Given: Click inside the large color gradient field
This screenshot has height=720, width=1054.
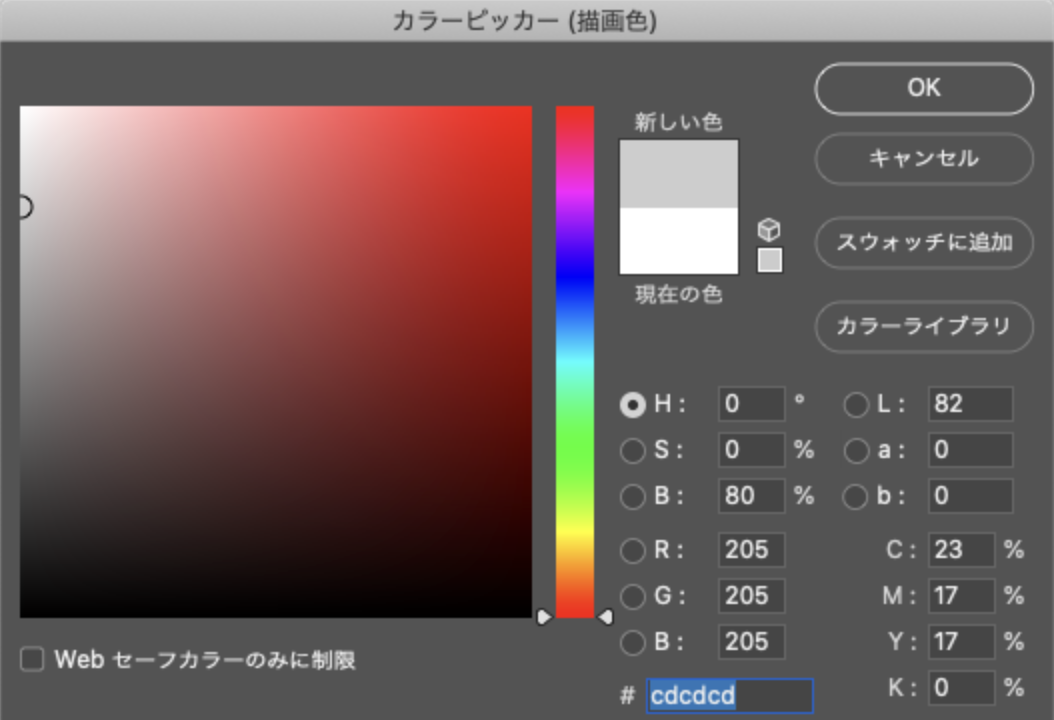Looking at the screenshot, I should [x=276, y=362].
